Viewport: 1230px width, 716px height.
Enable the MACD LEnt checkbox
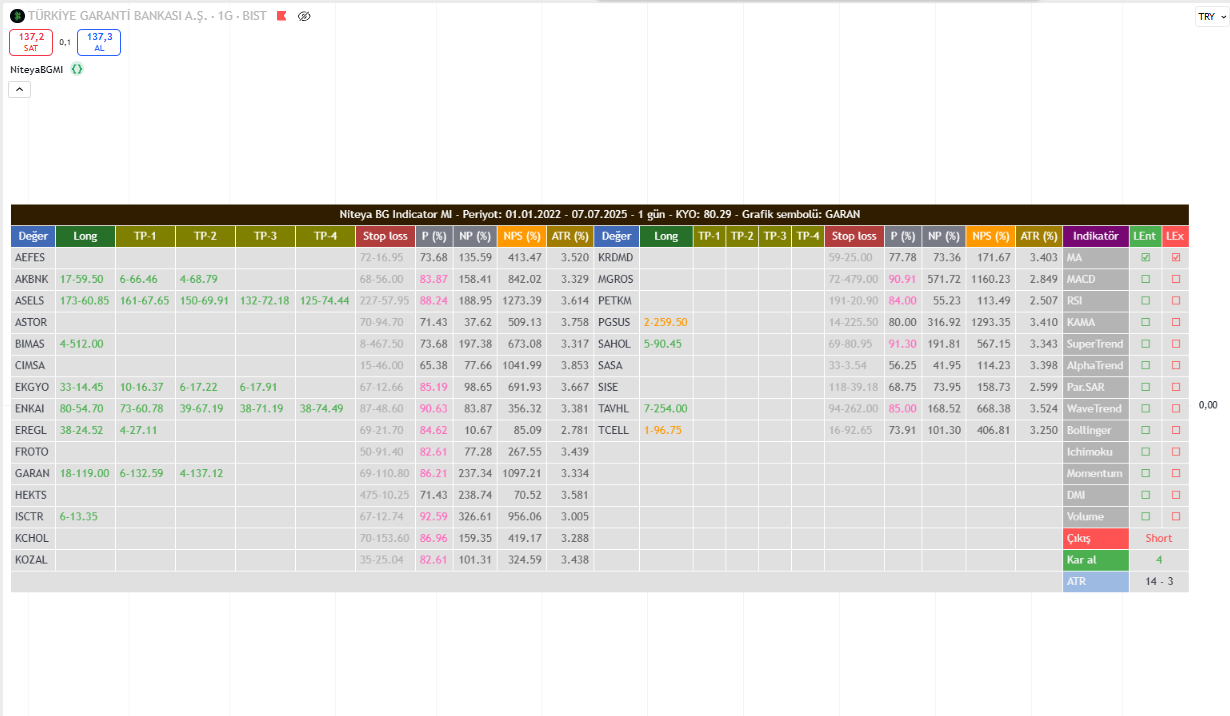pyautogui.click(x=1145, y=279)
